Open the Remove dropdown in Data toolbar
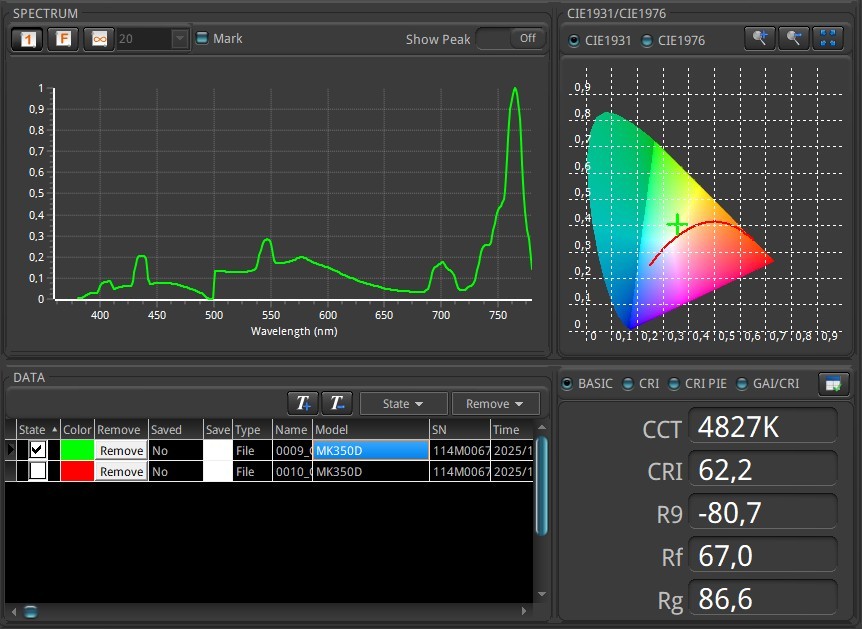Image resolution: width=862 pixels, height=629 pixels. tap(495, 403)
